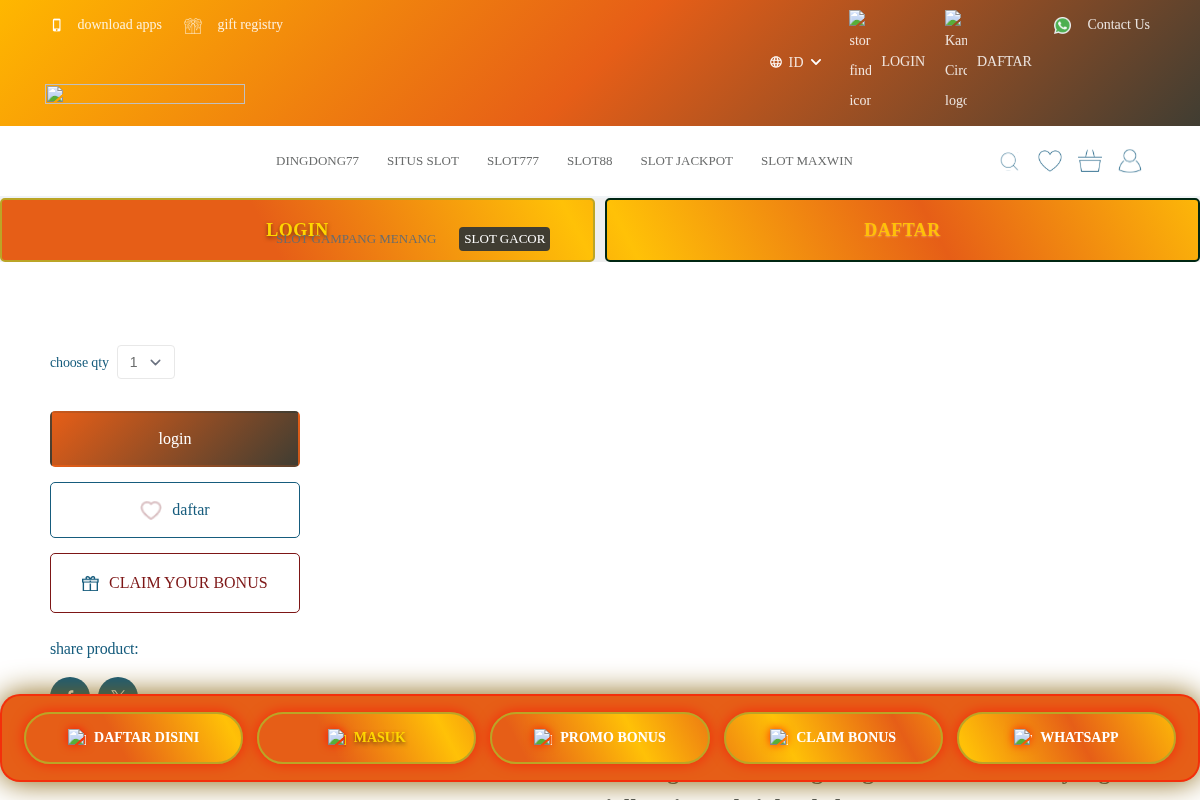Click CLAIM YOUR BONUS button
Viewport: 1200px width, 800px height.
pos(175,583)
